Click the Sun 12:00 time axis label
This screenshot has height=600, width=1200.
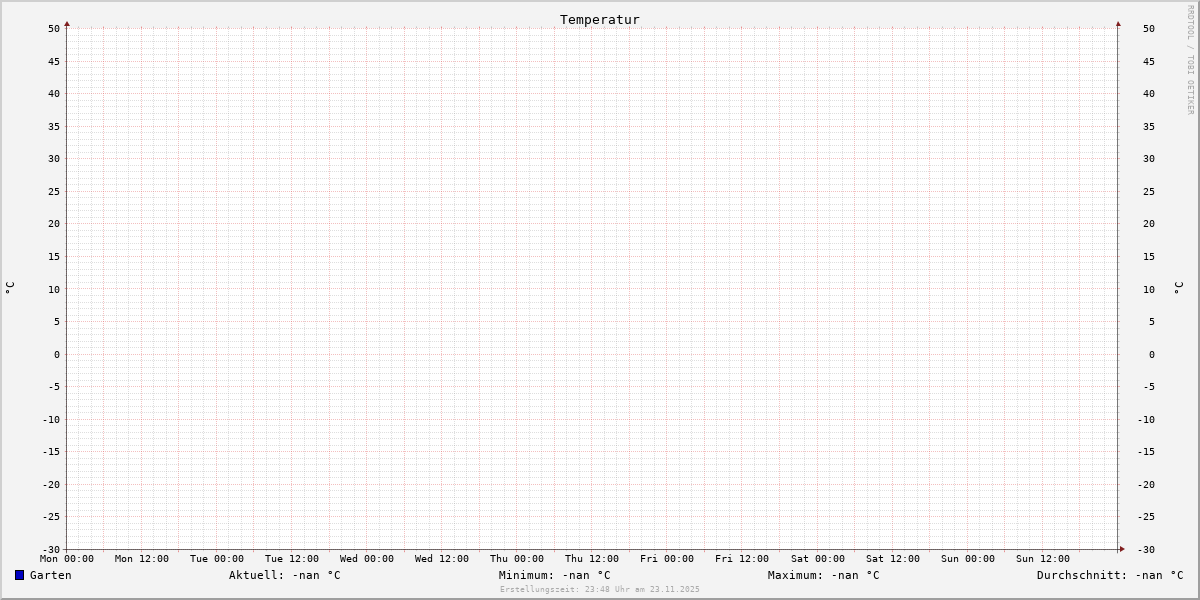click(x=1042, y=559)
